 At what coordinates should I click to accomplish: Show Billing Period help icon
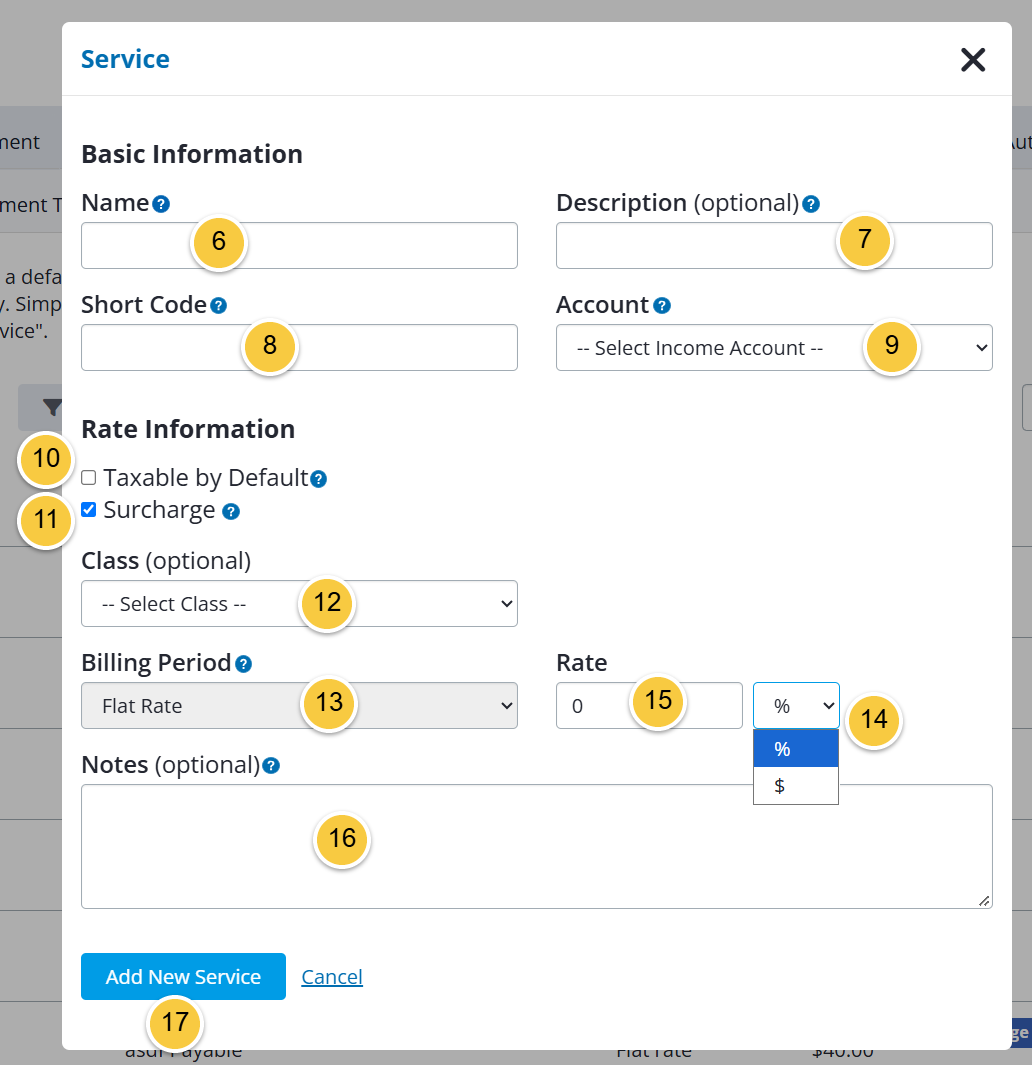[x=243, y=664]
